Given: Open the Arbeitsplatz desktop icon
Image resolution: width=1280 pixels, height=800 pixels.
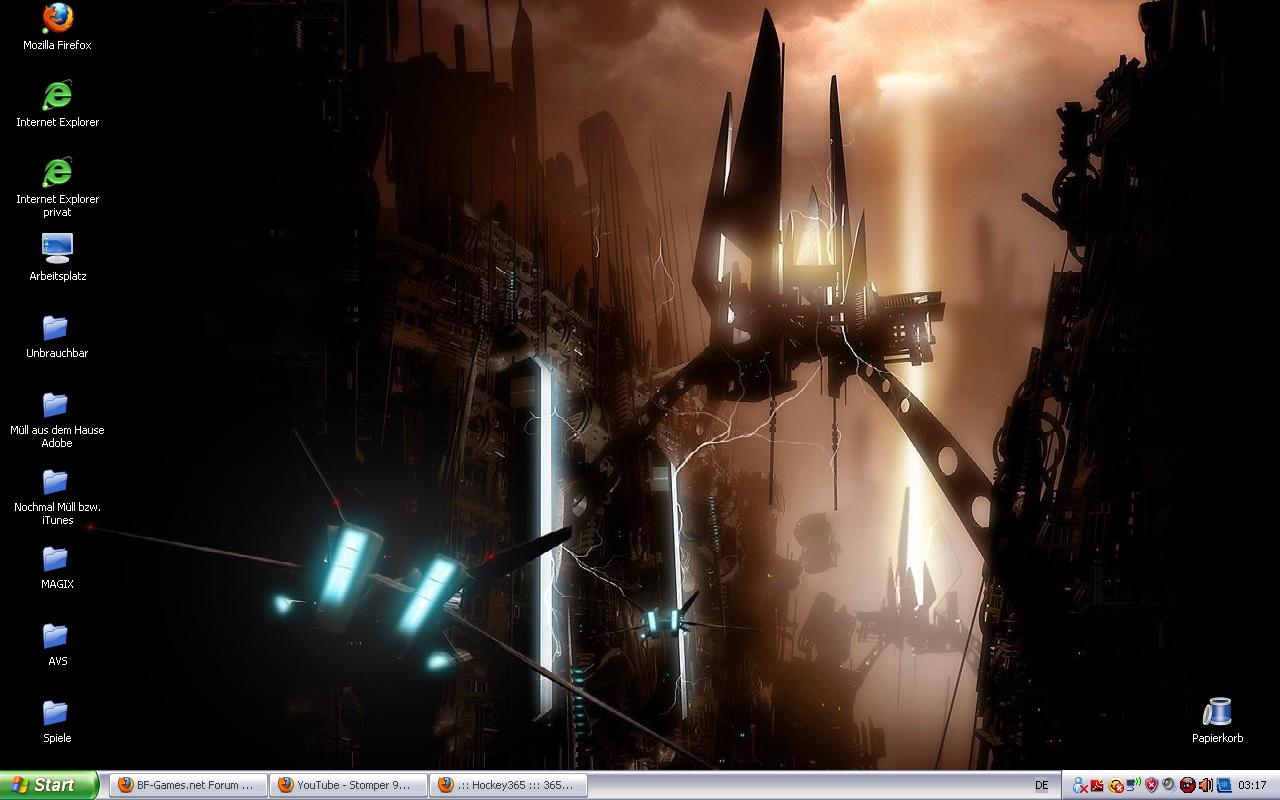Looking at the screenshot, I should (57, 258).
